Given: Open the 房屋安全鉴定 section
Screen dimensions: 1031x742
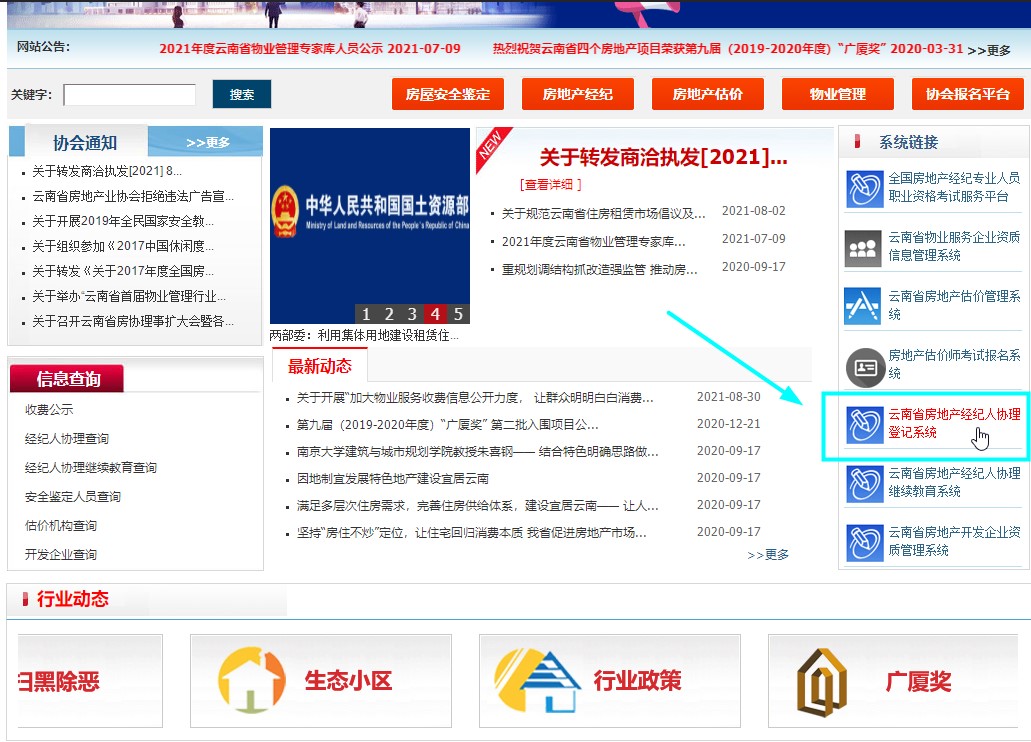Looking at the screenshot, I should tap(448, 94).
